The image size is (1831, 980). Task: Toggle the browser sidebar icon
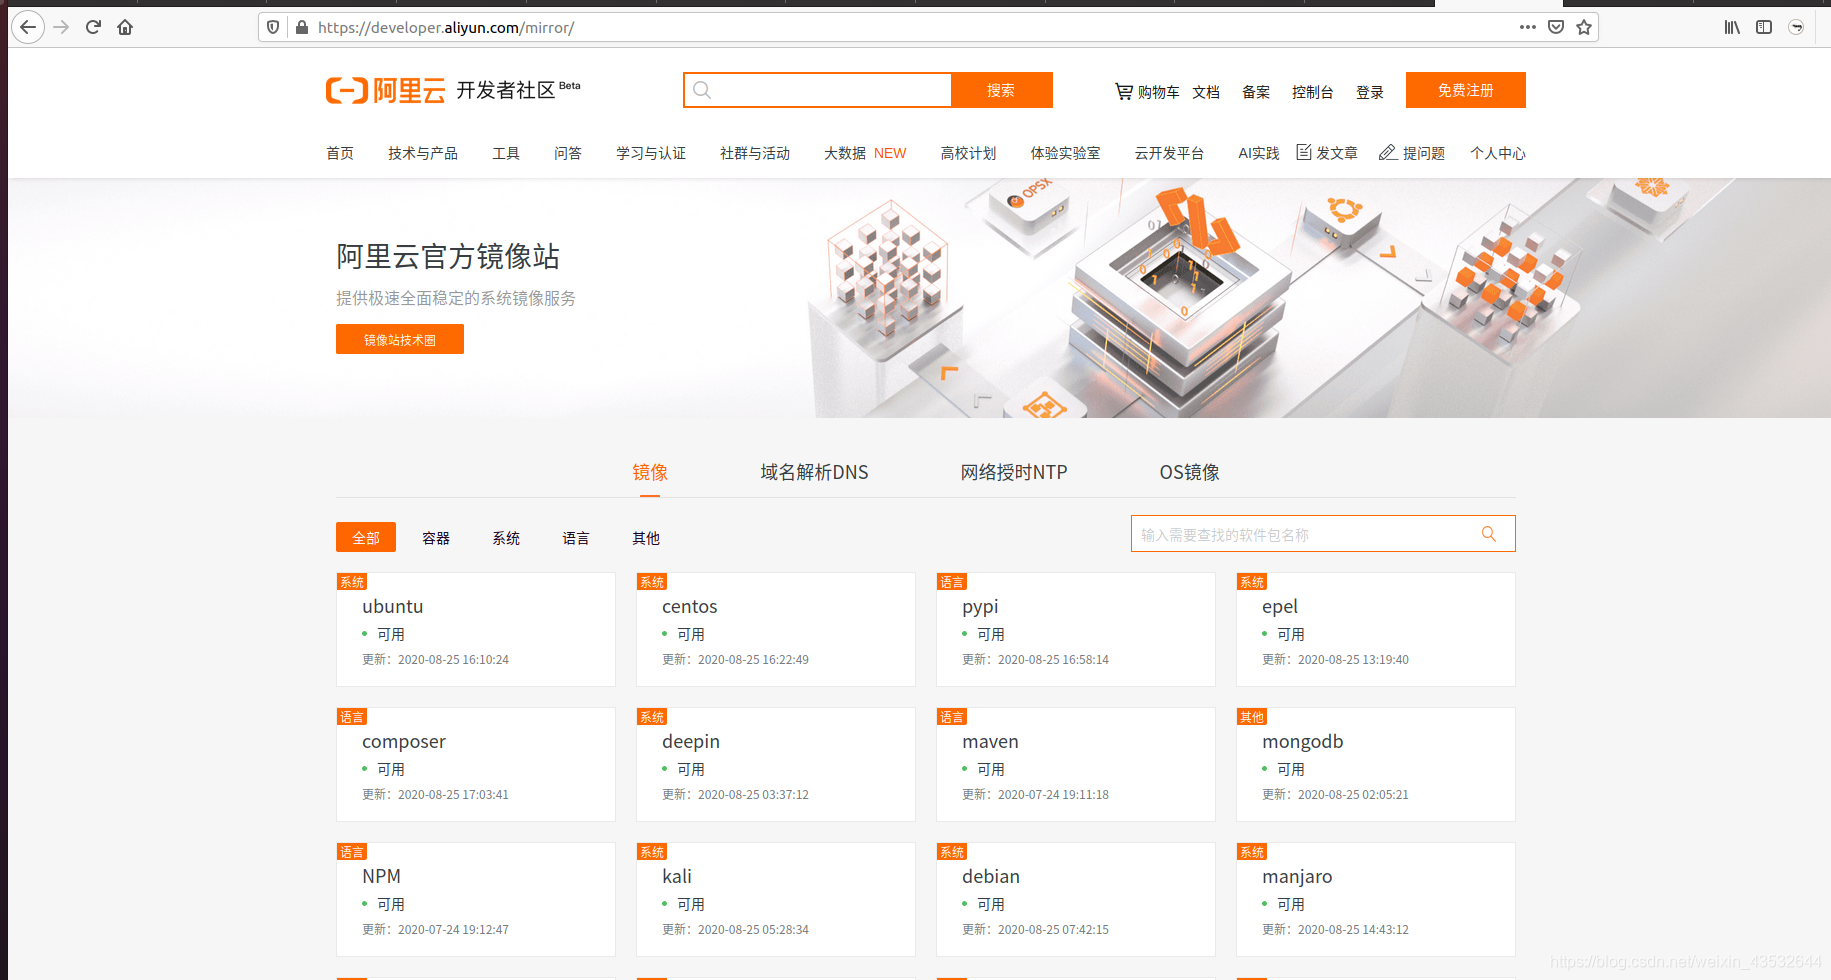tap(1764, 27)
